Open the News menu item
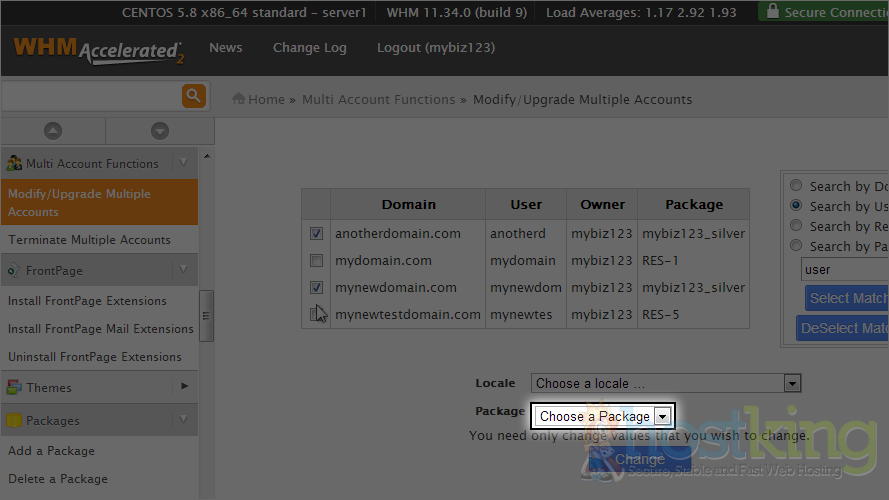The height and width of the screenshot is (500, 889). pyautogui.click(x=225, y=48)
